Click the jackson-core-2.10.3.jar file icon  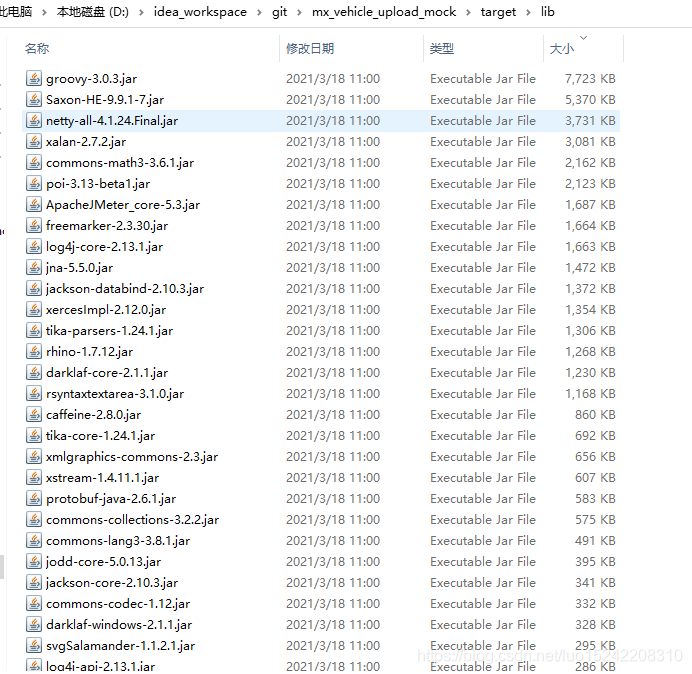click(x=34, y=583)
